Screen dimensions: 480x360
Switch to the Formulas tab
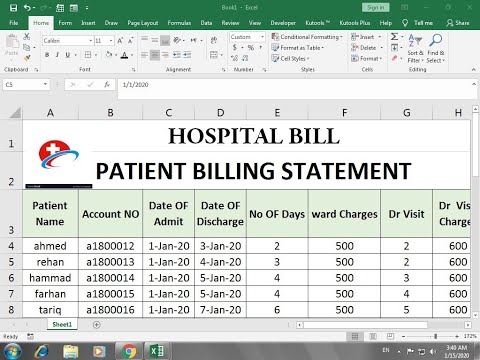coord(179,23)
